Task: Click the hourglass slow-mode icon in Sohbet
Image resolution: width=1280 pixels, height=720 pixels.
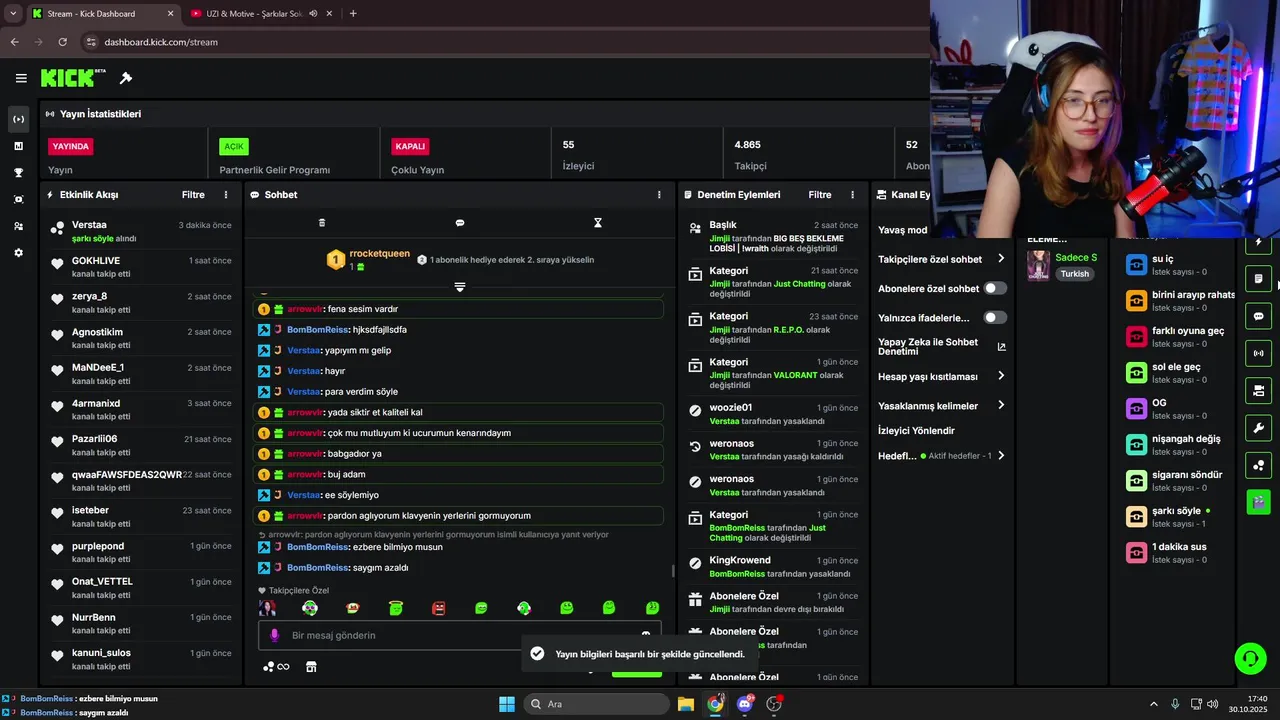Action: coord(598,223)
